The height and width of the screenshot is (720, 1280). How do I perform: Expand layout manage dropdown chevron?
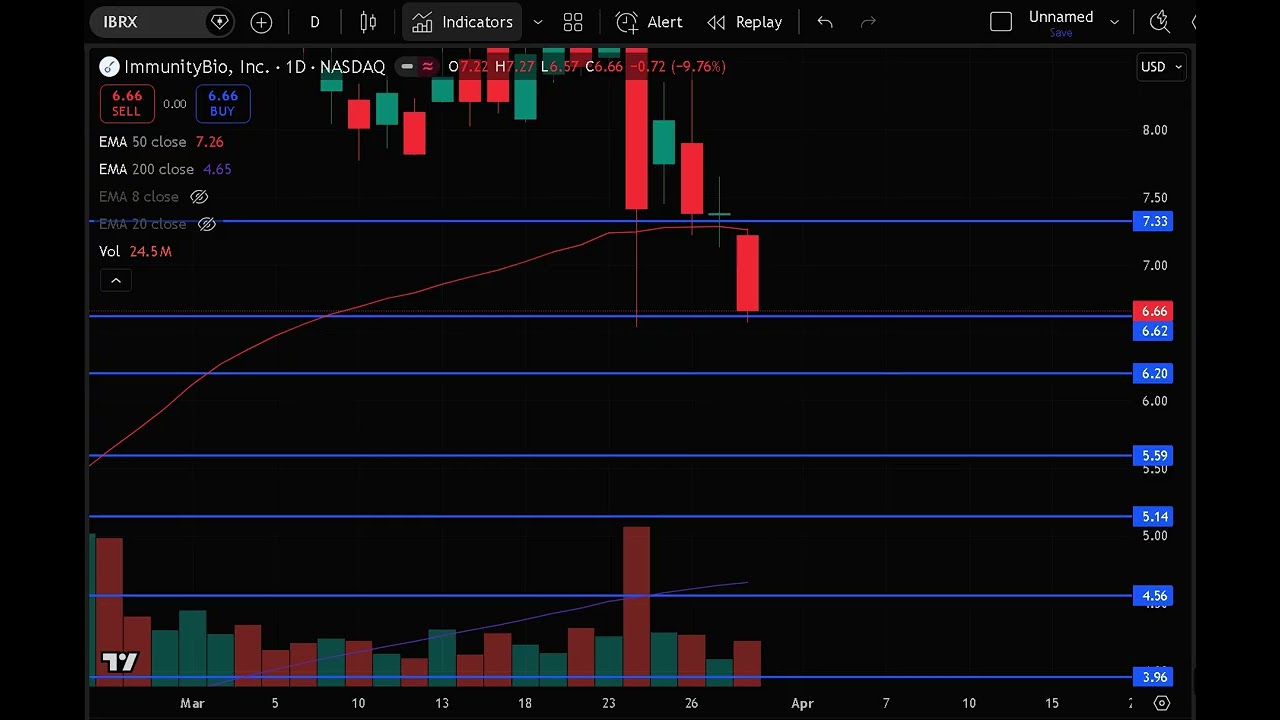click(1115, 22)
